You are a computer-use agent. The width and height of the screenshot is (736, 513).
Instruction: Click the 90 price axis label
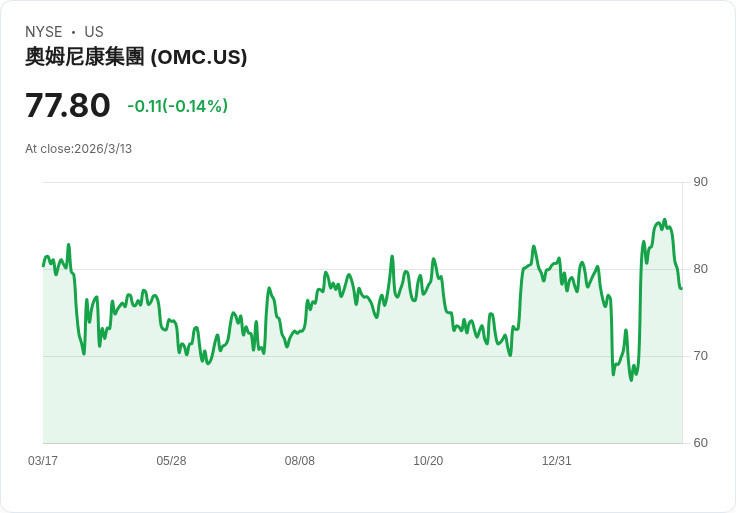(x=700, y=182)
